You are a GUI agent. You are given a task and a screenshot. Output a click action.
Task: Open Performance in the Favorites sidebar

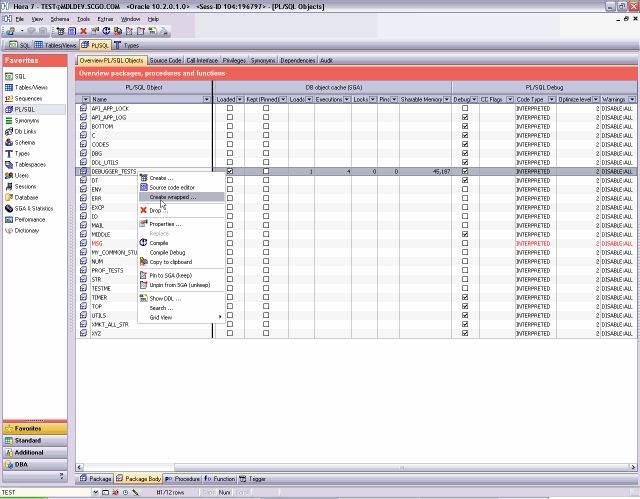pos(29,219)
